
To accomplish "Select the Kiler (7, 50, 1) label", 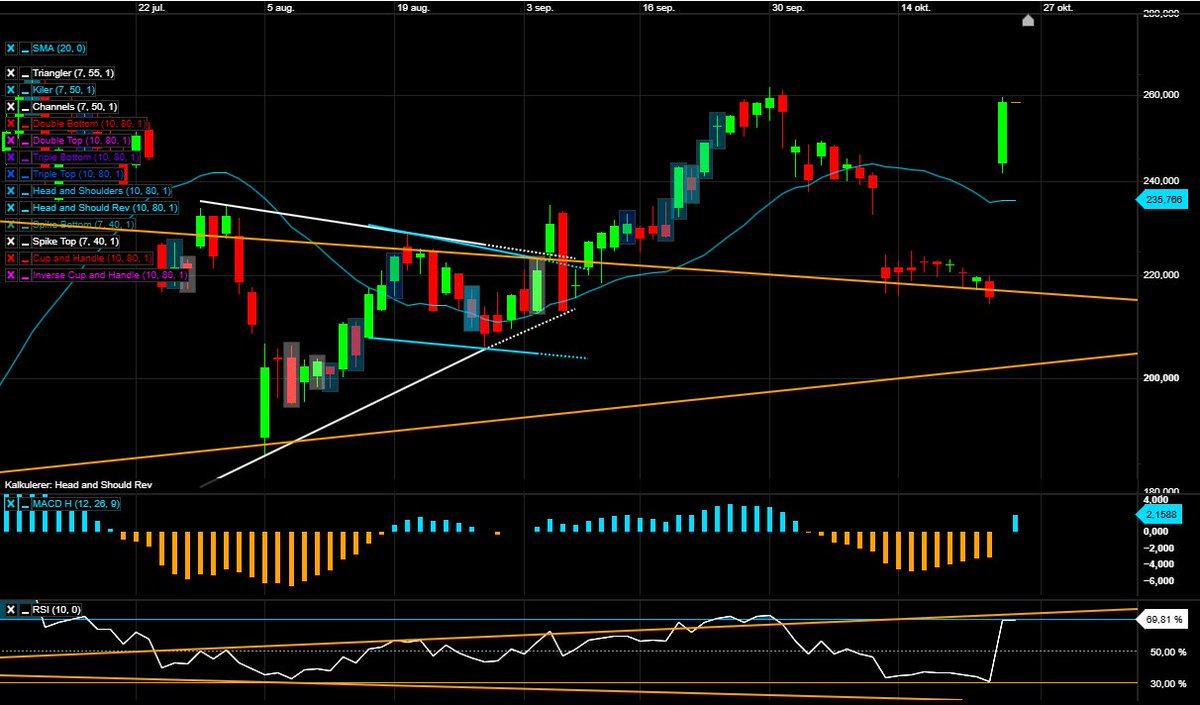I will [x=64, y=90].
